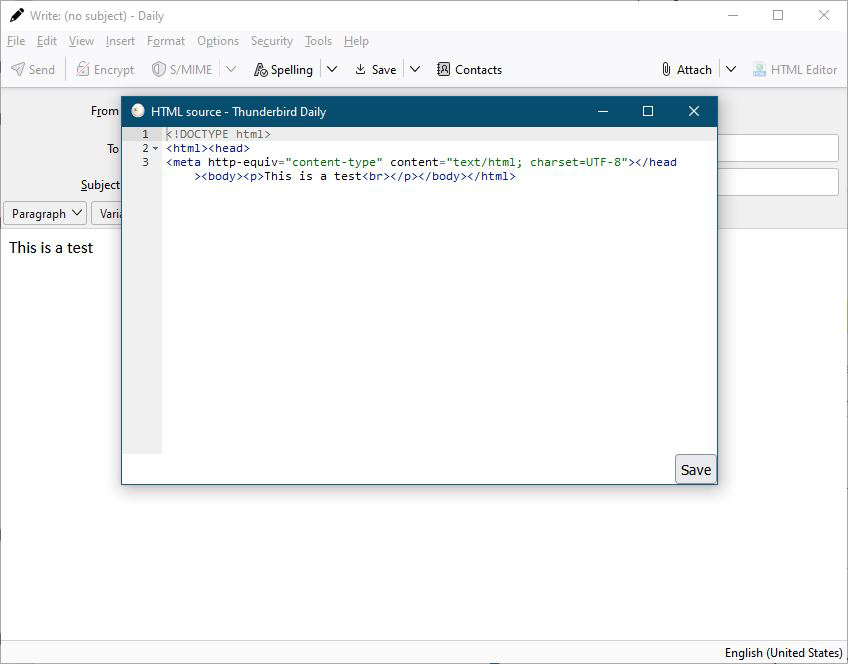Click the S/MIME toolbar button

182,70
